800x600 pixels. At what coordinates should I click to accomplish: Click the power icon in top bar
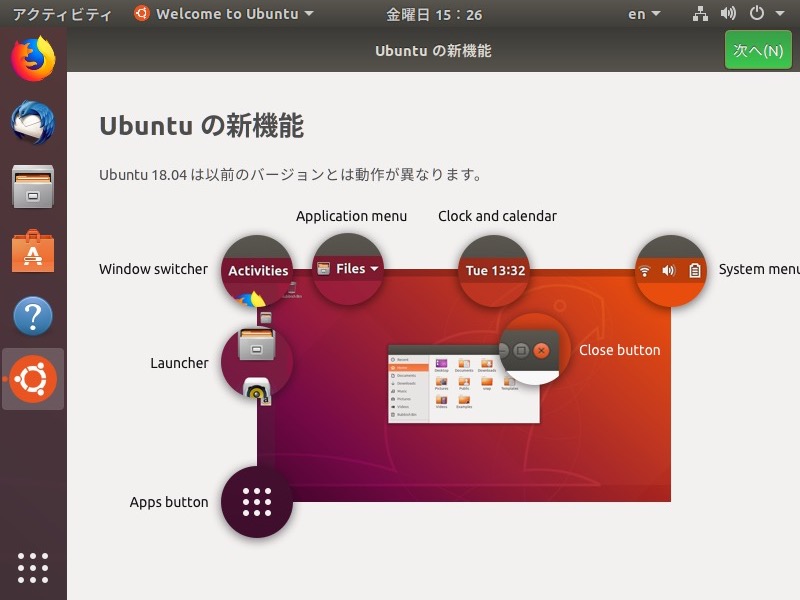pyautogui.click(x=757, y=13)
